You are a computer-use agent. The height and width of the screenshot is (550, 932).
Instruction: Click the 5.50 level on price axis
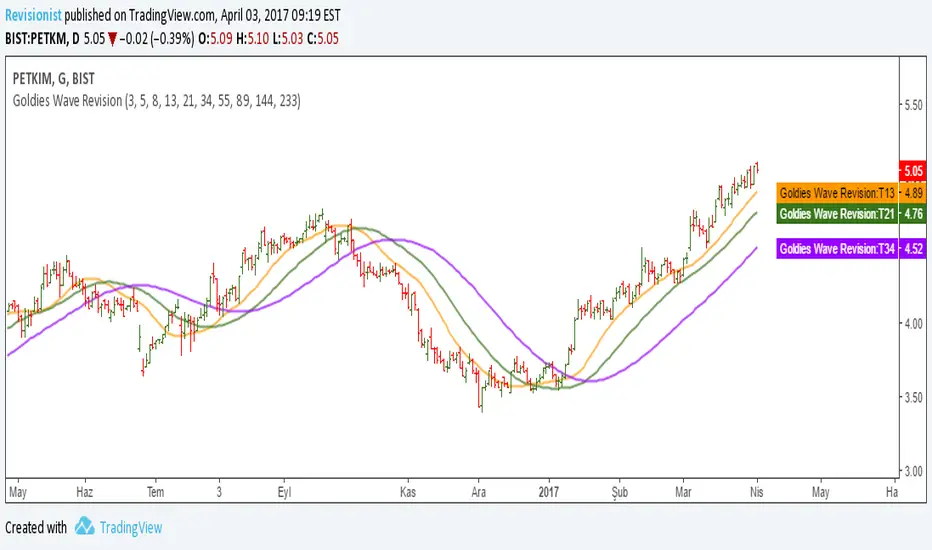pos(915,105)
